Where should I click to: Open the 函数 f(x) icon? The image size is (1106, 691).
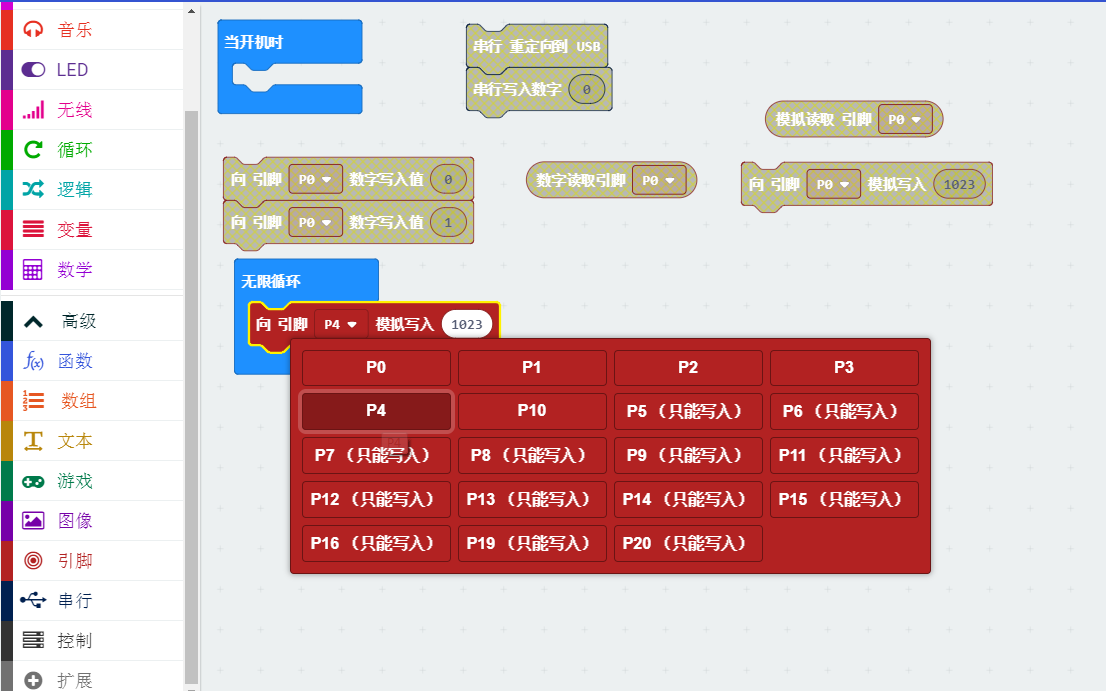(x=33, y=361)
